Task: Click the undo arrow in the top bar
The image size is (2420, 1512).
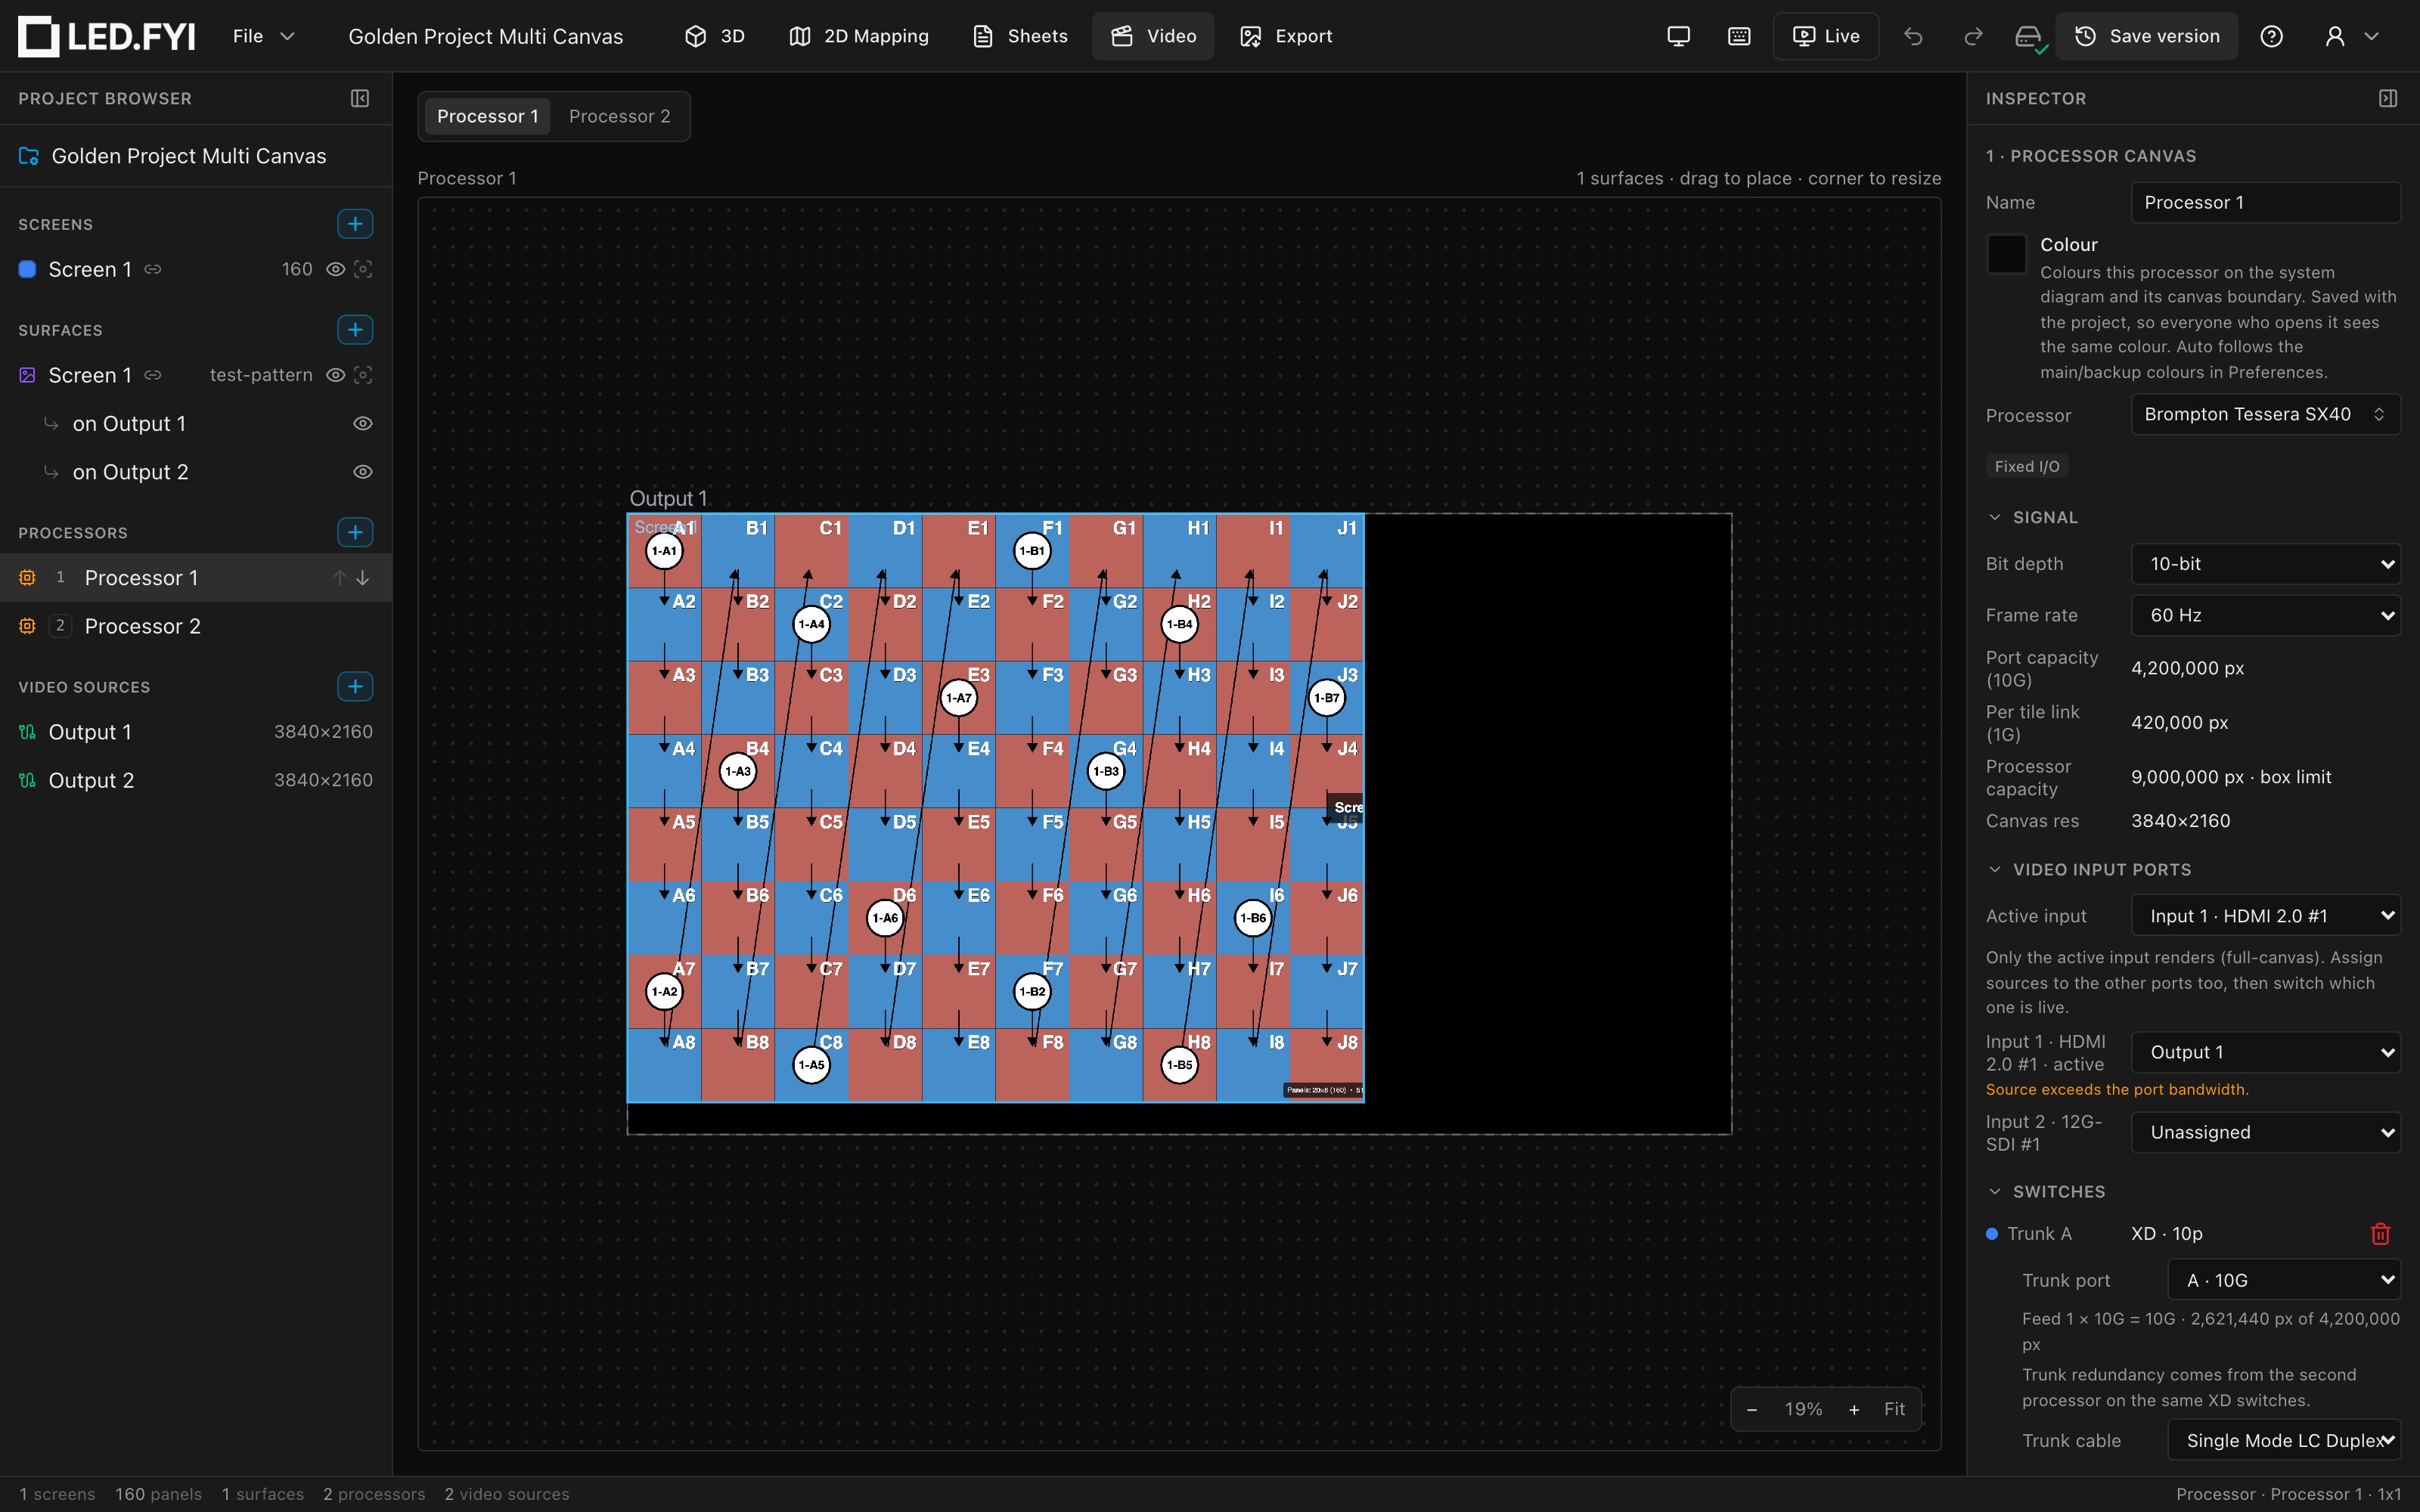Action: 1913,36
